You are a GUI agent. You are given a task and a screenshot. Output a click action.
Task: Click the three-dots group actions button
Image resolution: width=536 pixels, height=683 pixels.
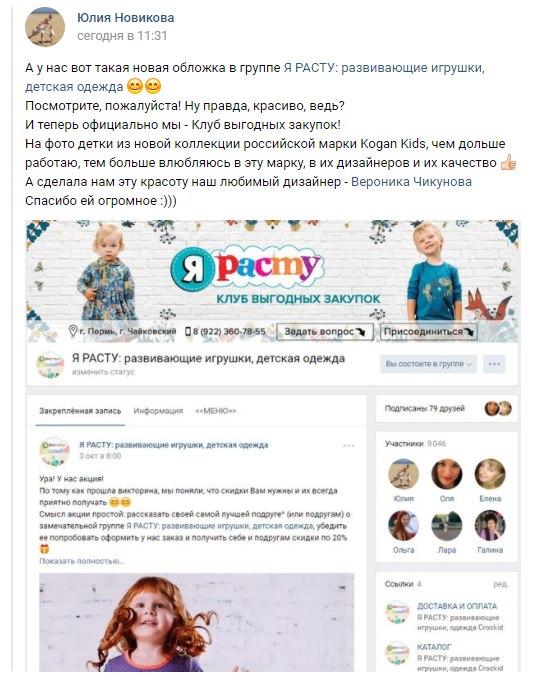tap(494, 364)
